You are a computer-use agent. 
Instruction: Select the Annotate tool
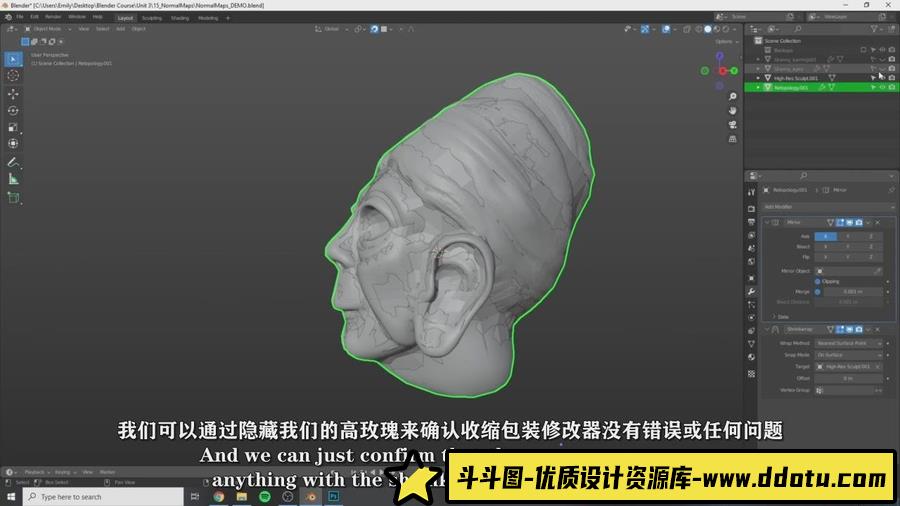pyautogui.click(x=13, y=162)
